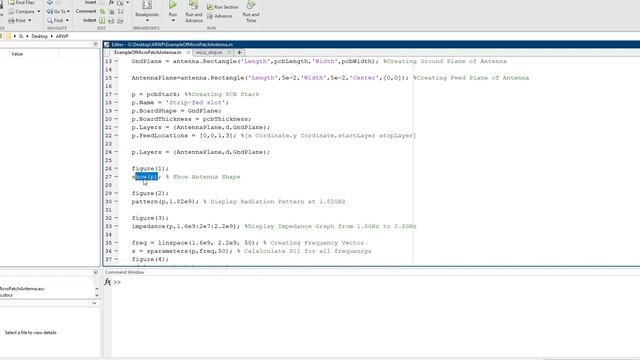The width and height of the screenshot is (640, 360).
Task: Click the Editor title bar icon
Action: coord(107,44)
